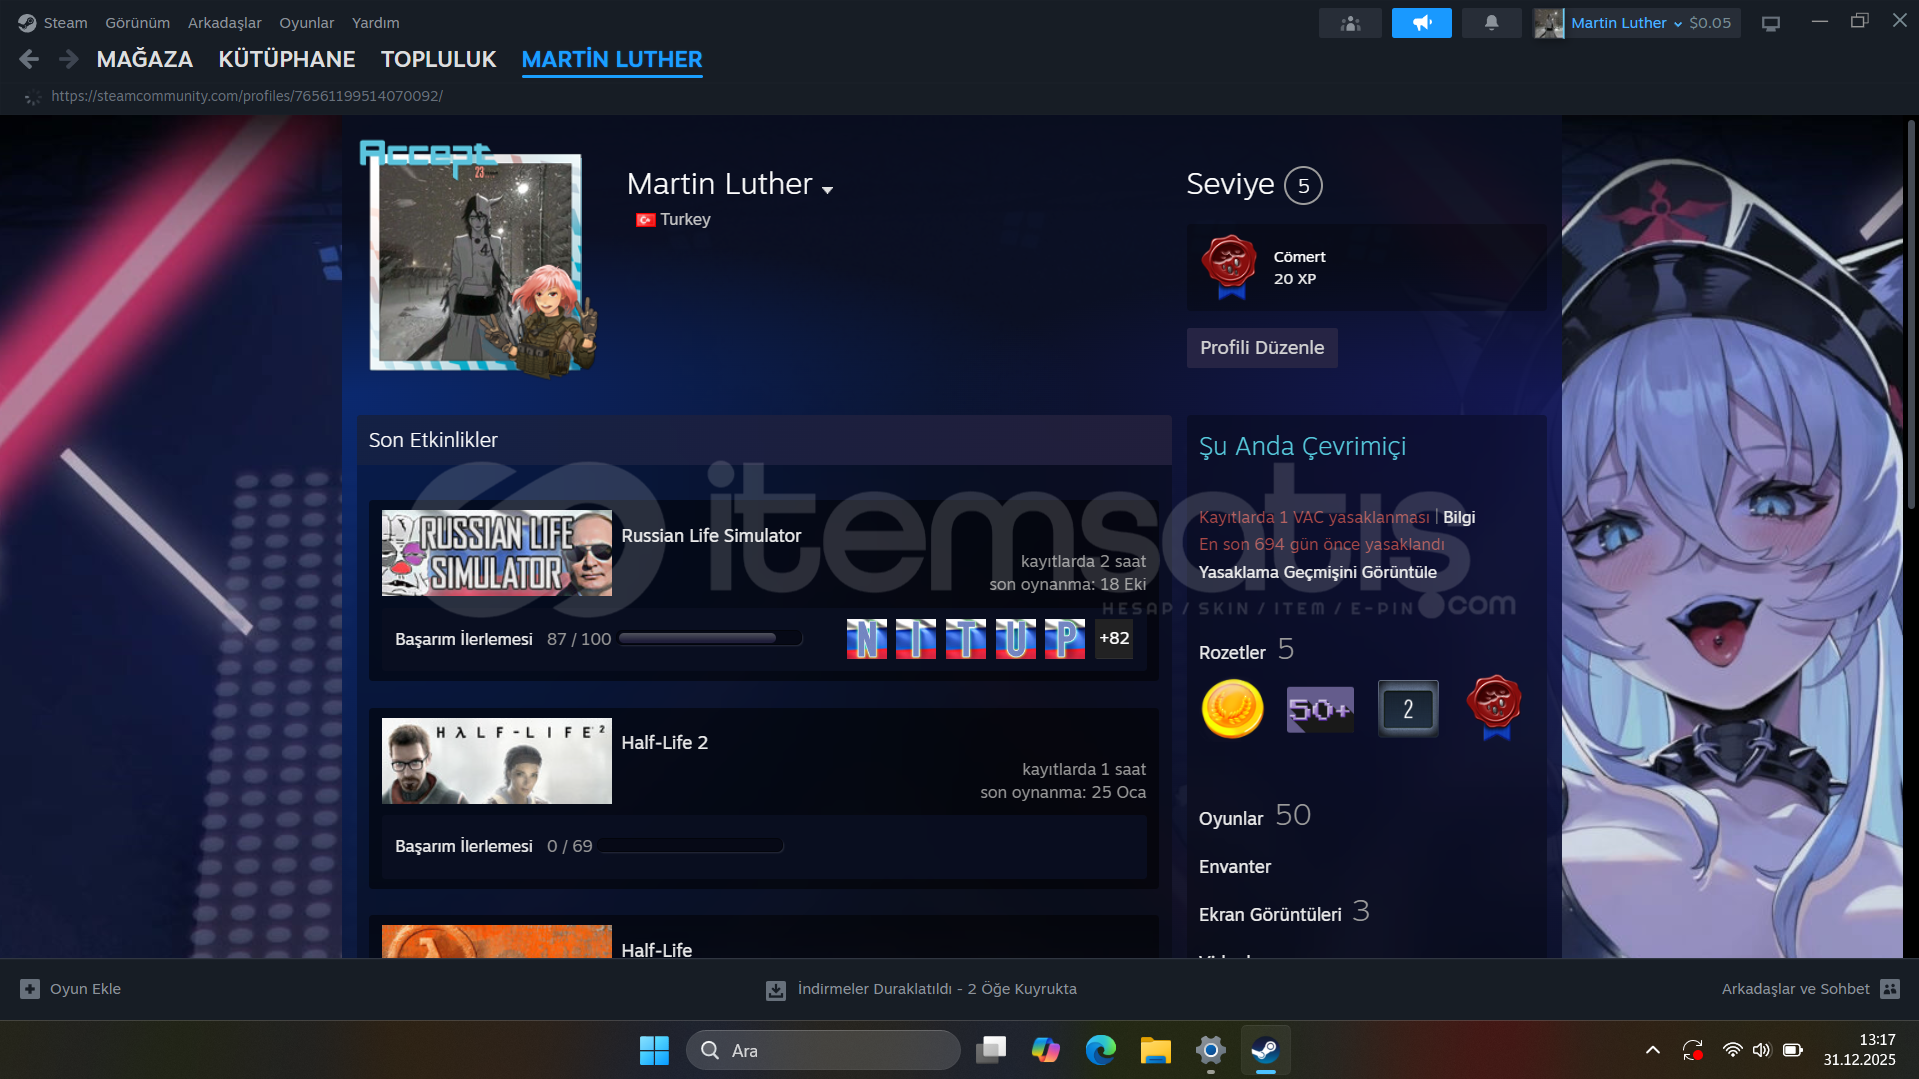
Task: Open the Bilgi link for VAC ban
Action: pyautogui.click(x=1459, y=517)
